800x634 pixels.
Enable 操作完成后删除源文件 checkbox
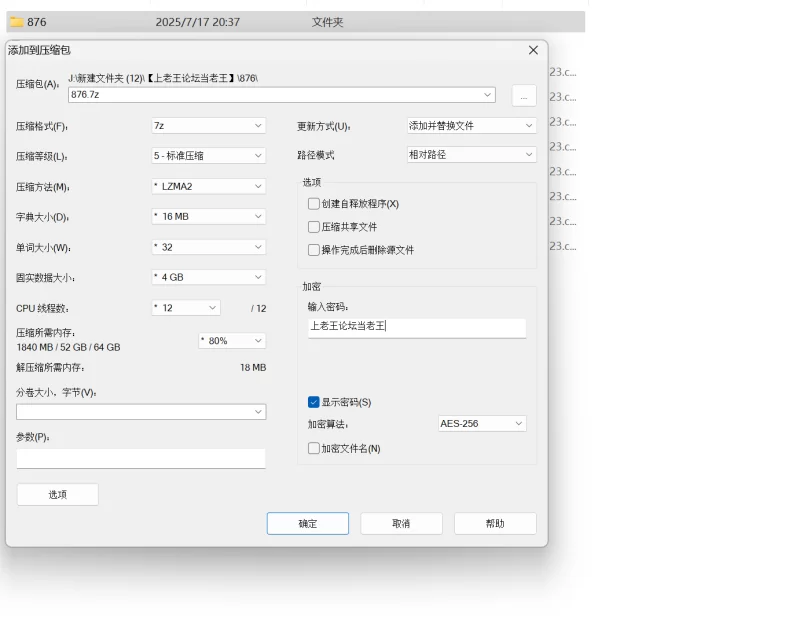(314, 249)
